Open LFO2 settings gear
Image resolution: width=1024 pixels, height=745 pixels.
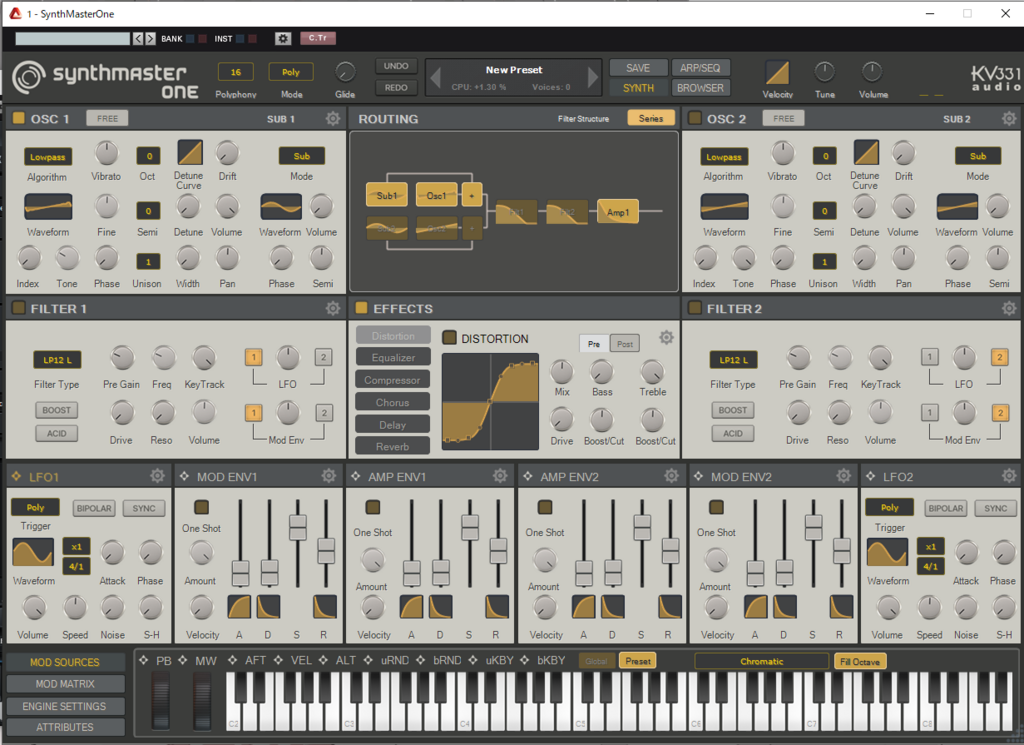point(1009,476)
